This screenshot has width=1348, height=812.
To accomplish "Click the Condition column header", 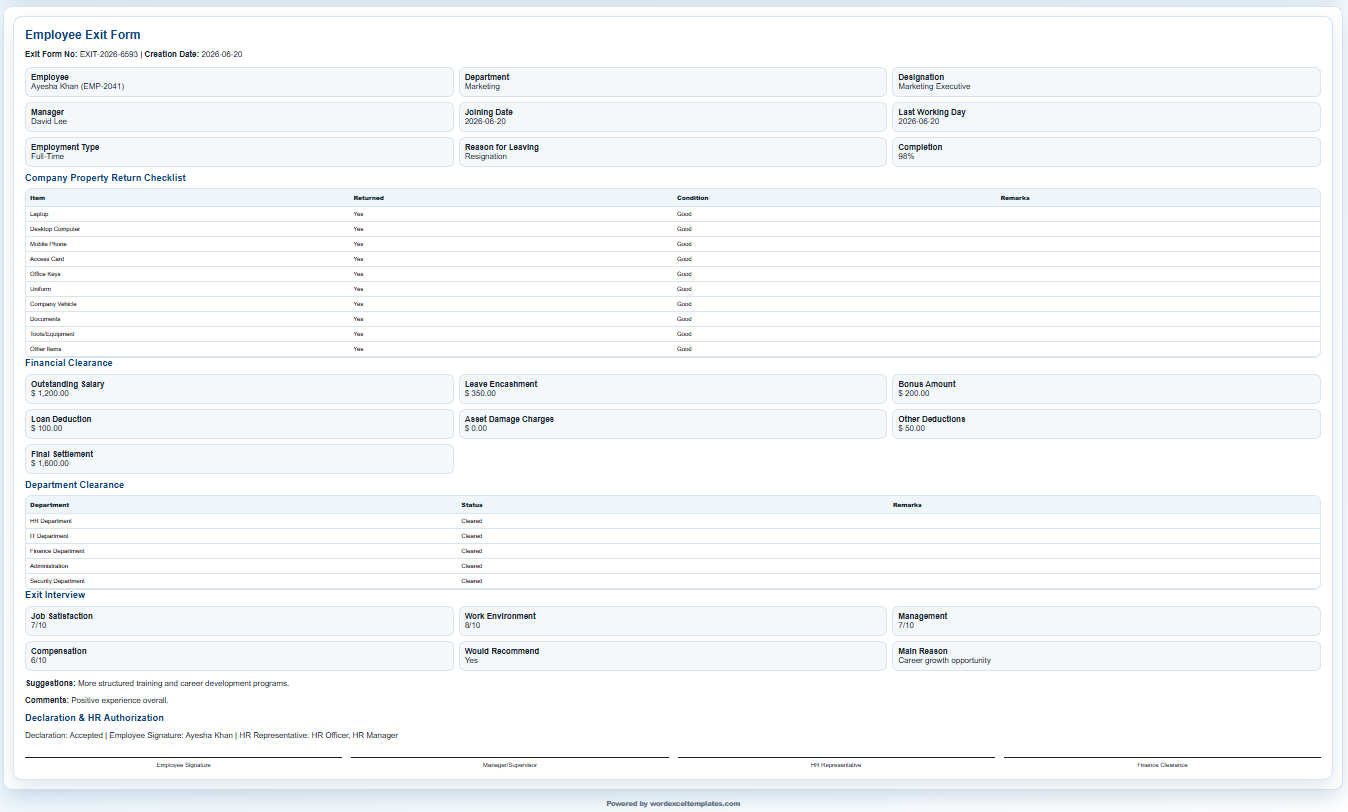I will click(x=692, y=198).
